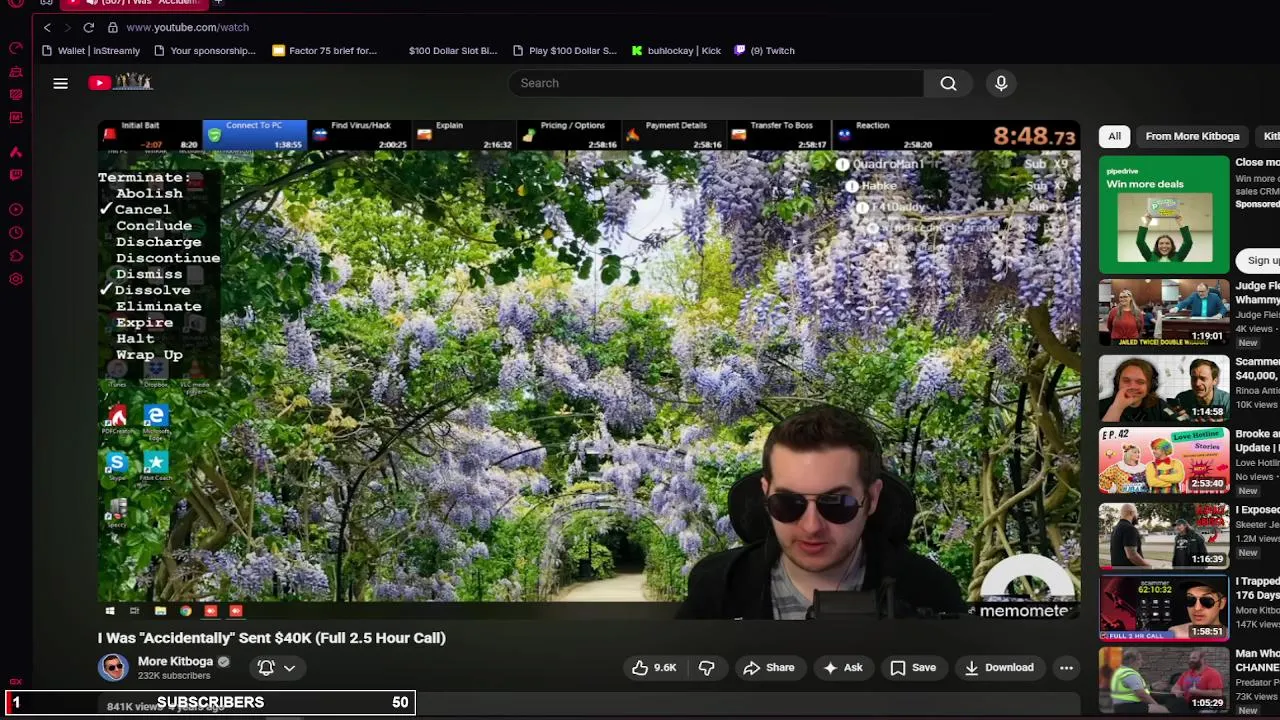Viewport: 1280px width, 720px height.
Task: Click the browser address bar URL
Action: tap(187, 27)
